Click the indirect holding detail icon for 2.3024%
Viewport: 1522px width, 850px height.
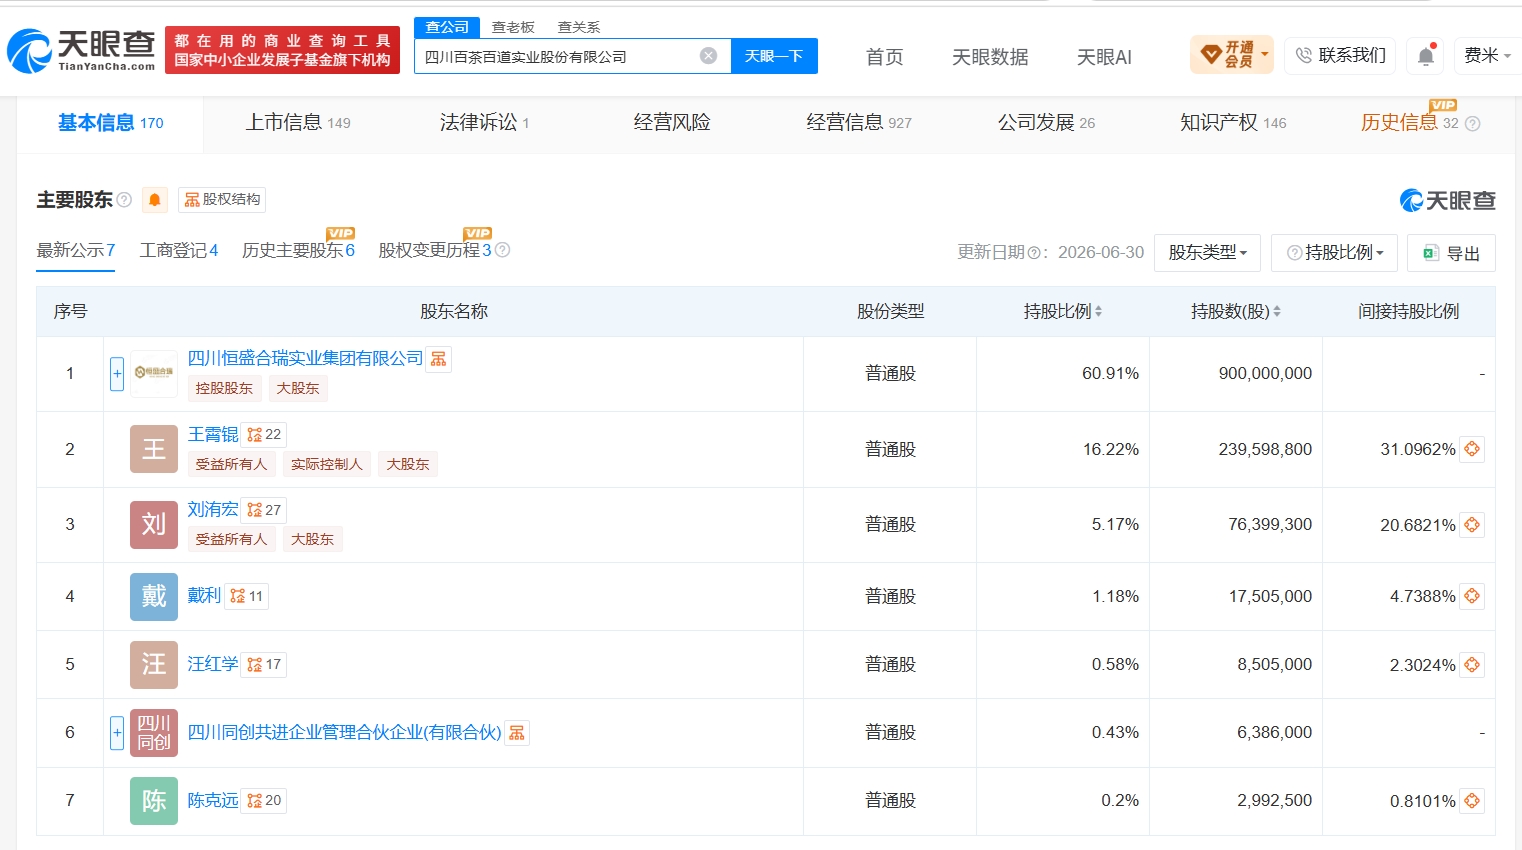(1472, 665)
